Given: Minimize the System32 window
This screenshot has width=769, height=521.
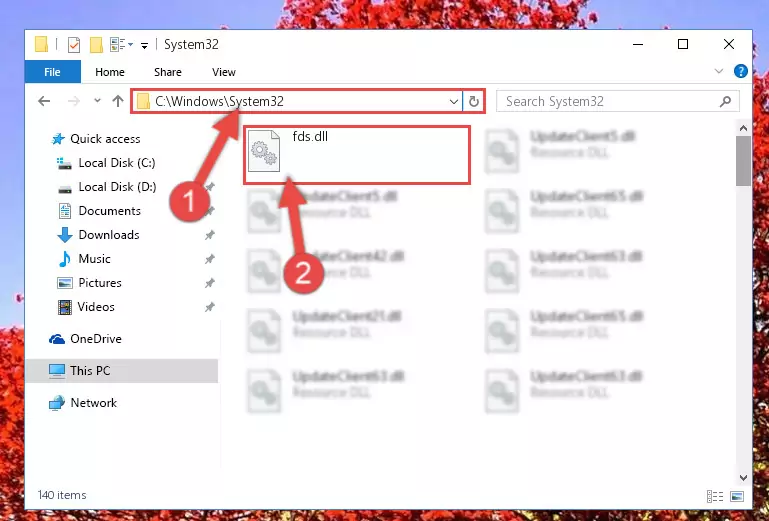Looking at the screenshot, I should (638, 45).
